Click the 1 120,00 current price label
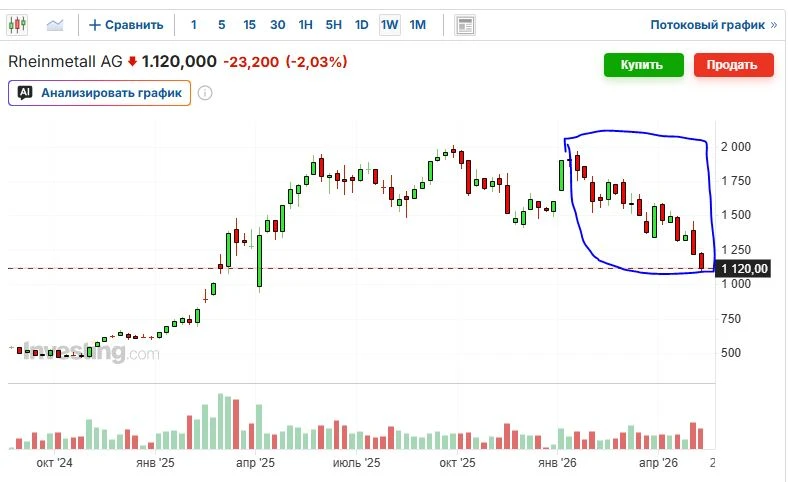Image resolution: width=788 pixels, height=482 pixels. click(x=743, y=269)
